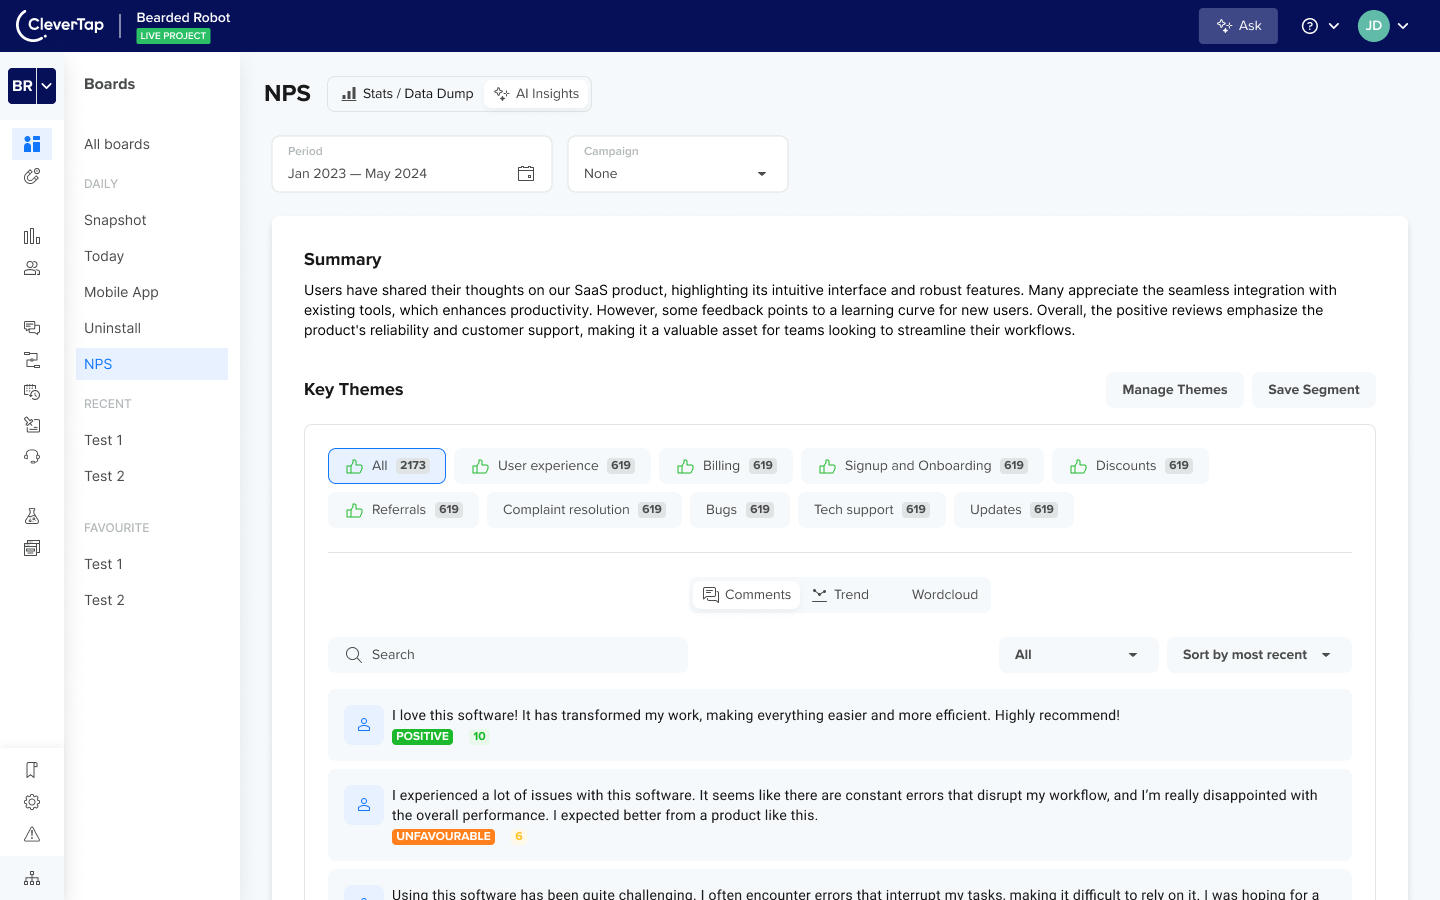Open the Campaign dropdown

pyautogui.click(x=678, y=164)
